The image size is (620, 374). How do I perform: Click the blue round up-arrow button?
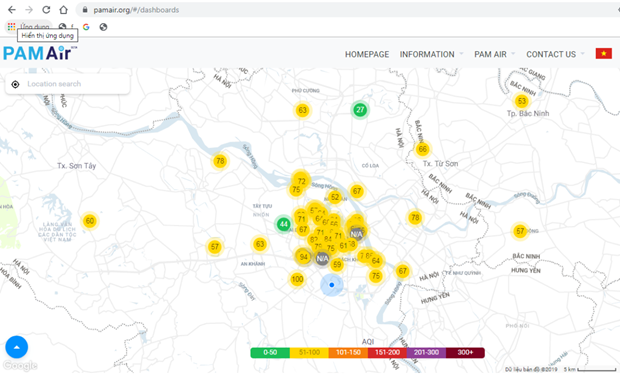click(17, 347)
